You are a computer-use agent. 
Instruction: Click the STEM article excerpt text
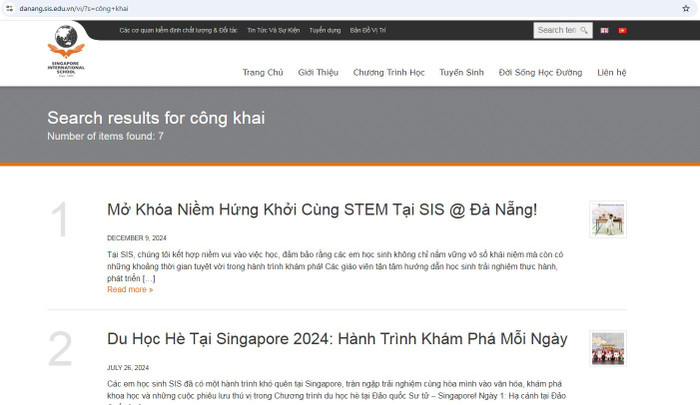coord(335,266)
